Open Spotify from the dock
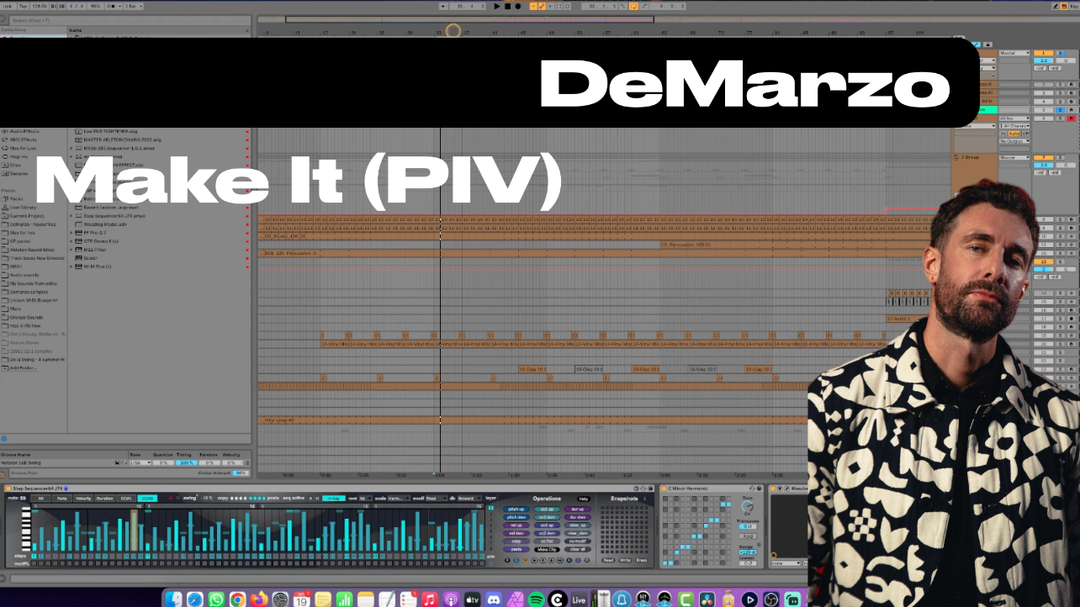 pos(536,599)
